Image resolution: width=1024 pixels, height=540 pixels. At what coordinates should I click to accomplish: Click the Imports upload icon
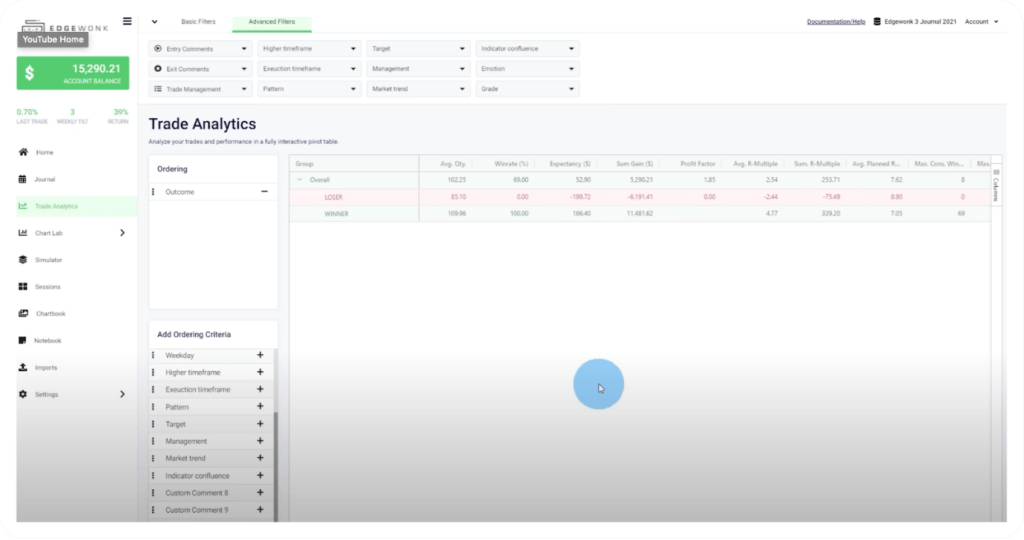[22, 367]
